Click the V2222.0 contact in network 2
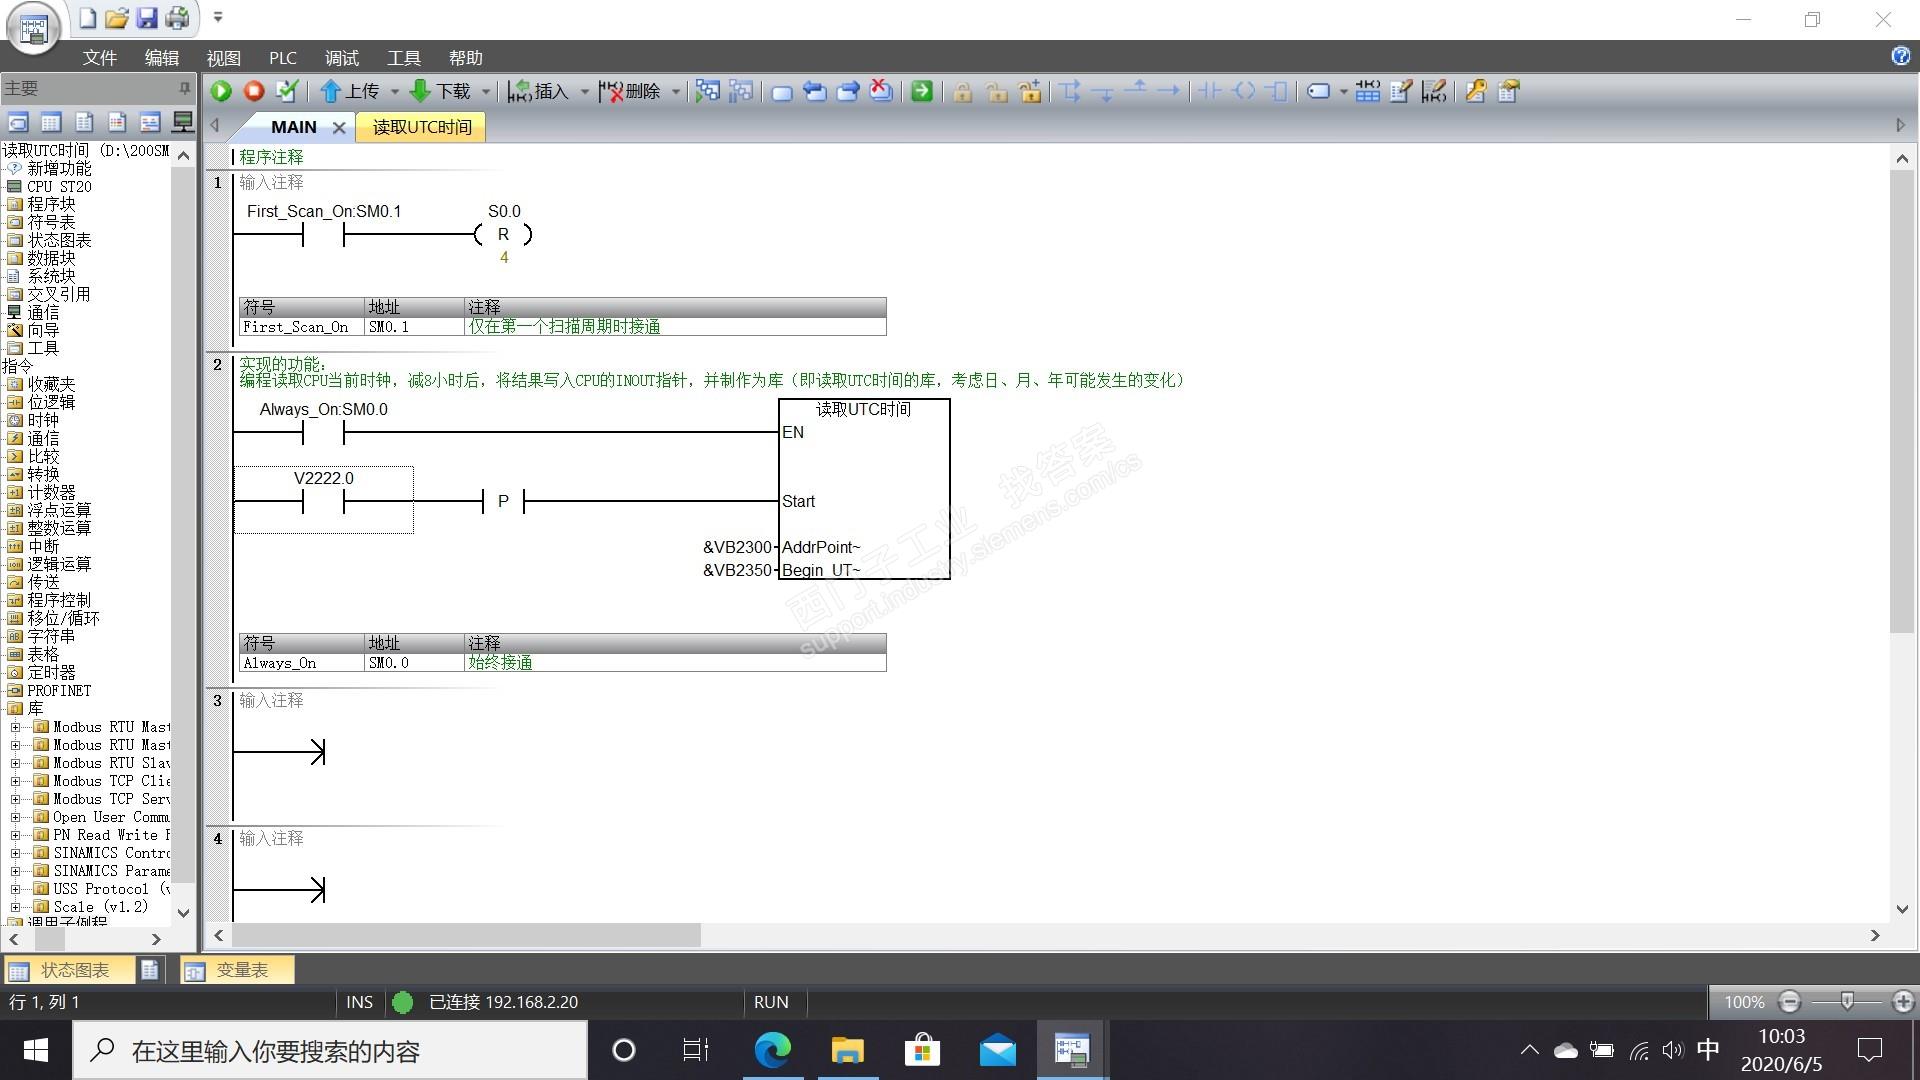 pyautogui.click(x=323, y=500)
